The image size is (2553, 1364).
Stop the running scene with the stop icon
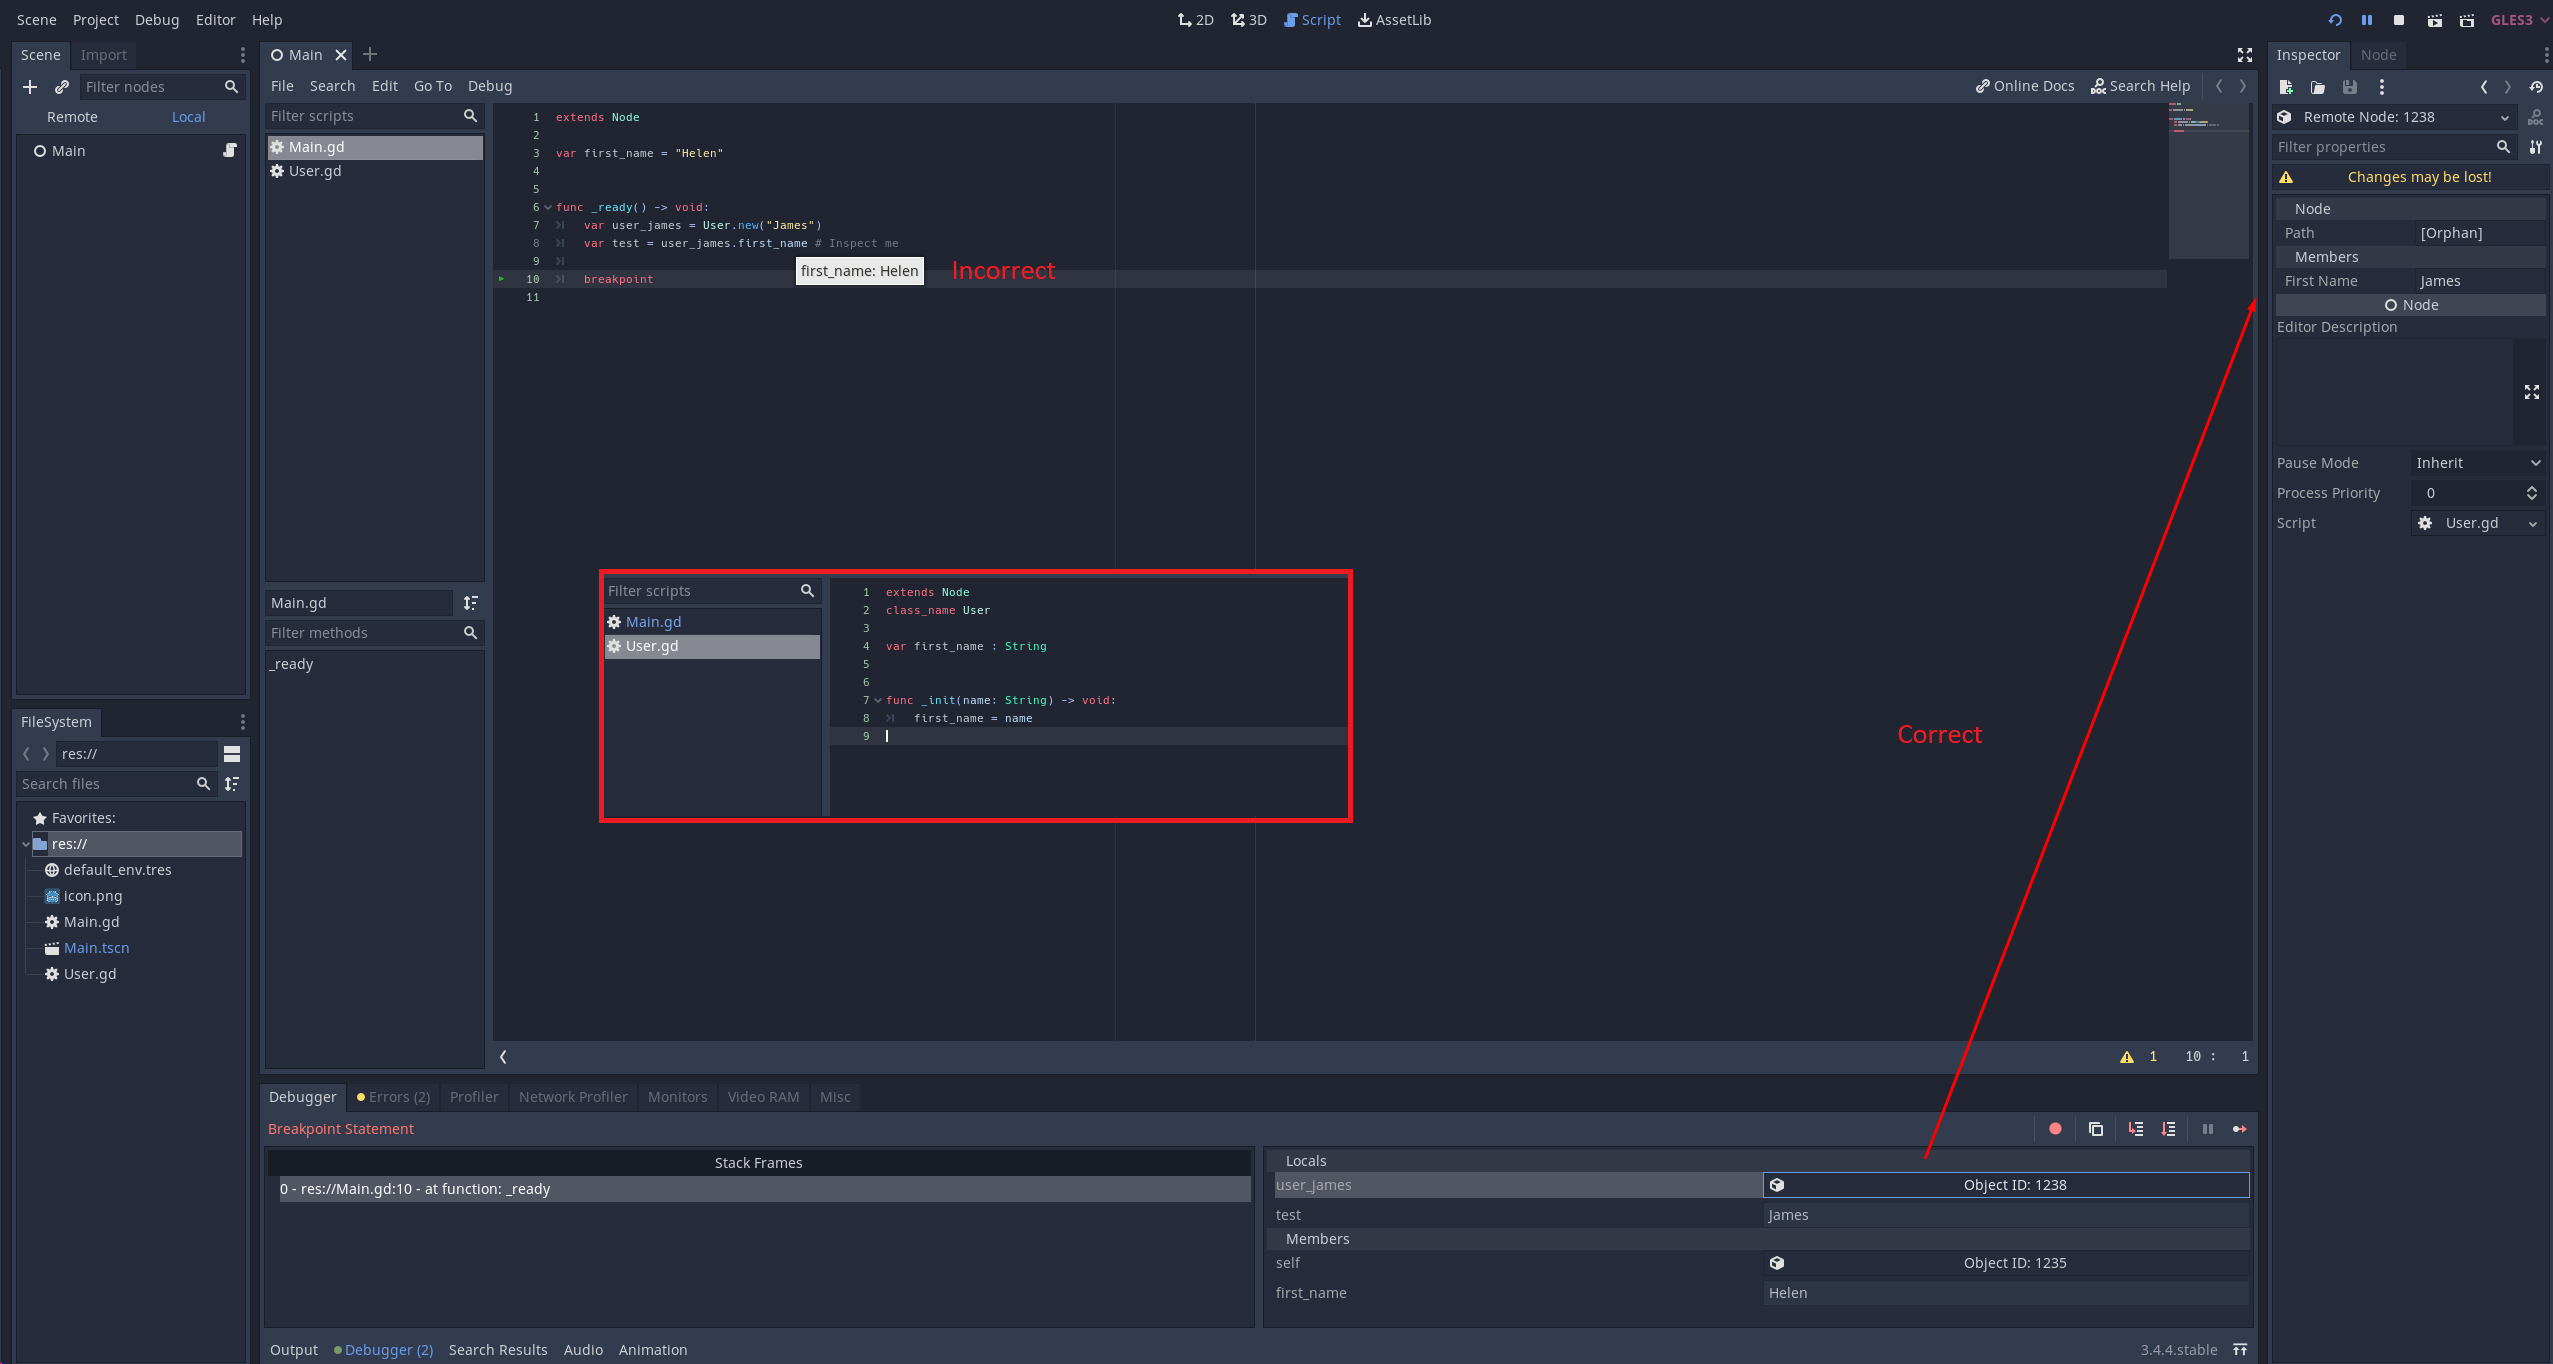click(x=2399, y=20)
